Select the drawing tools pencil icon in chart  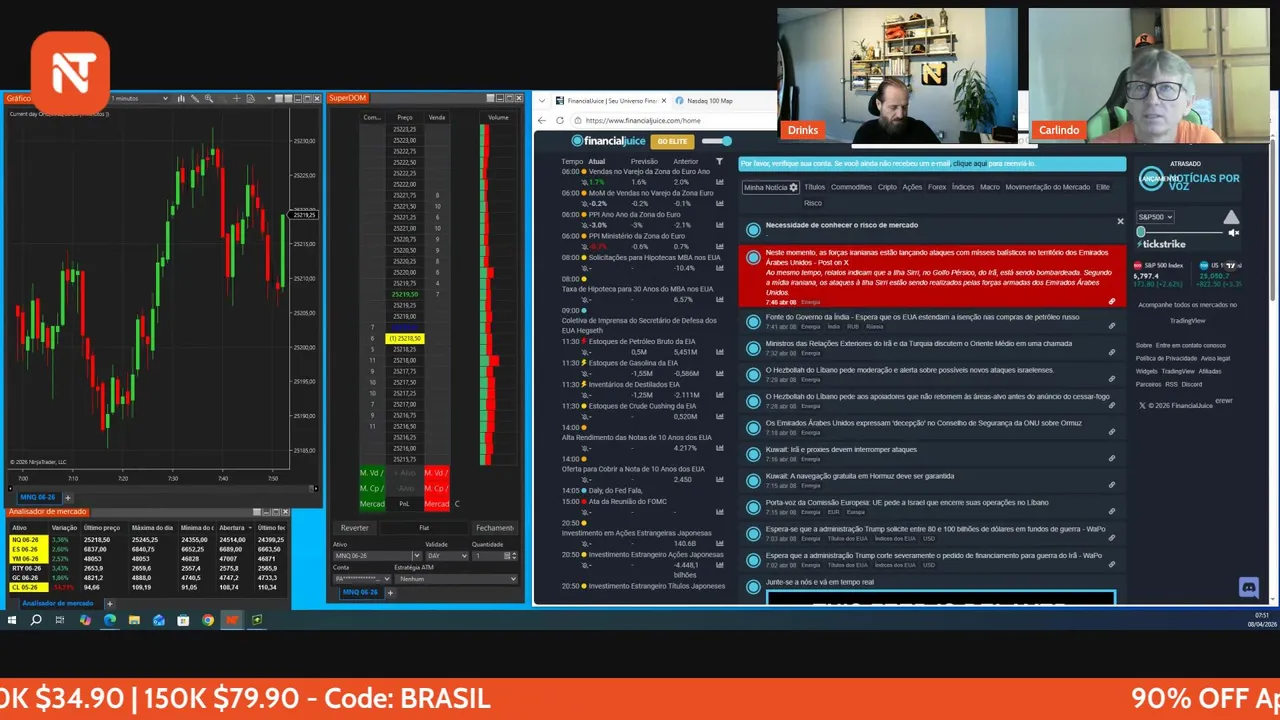tap(195, 98)
